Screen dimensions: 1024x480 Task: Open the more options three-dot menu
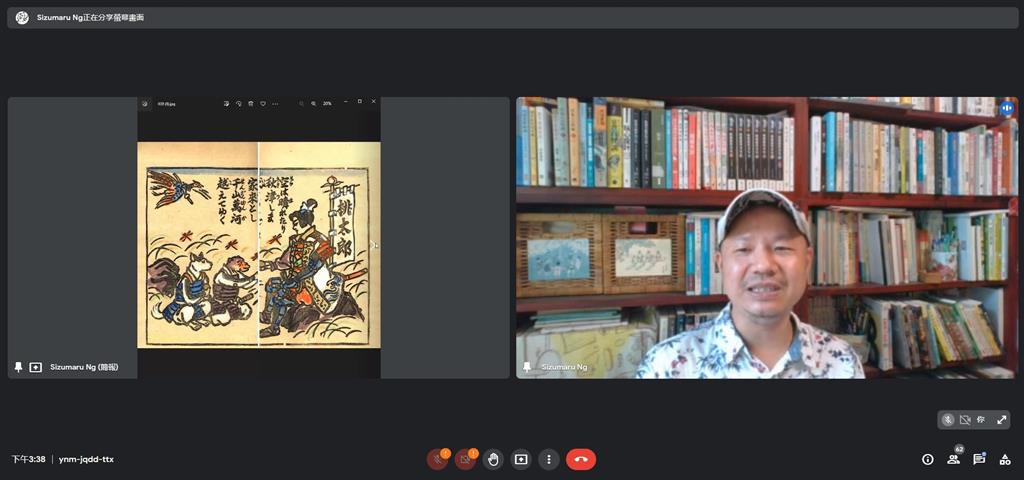tap(548, 459)
